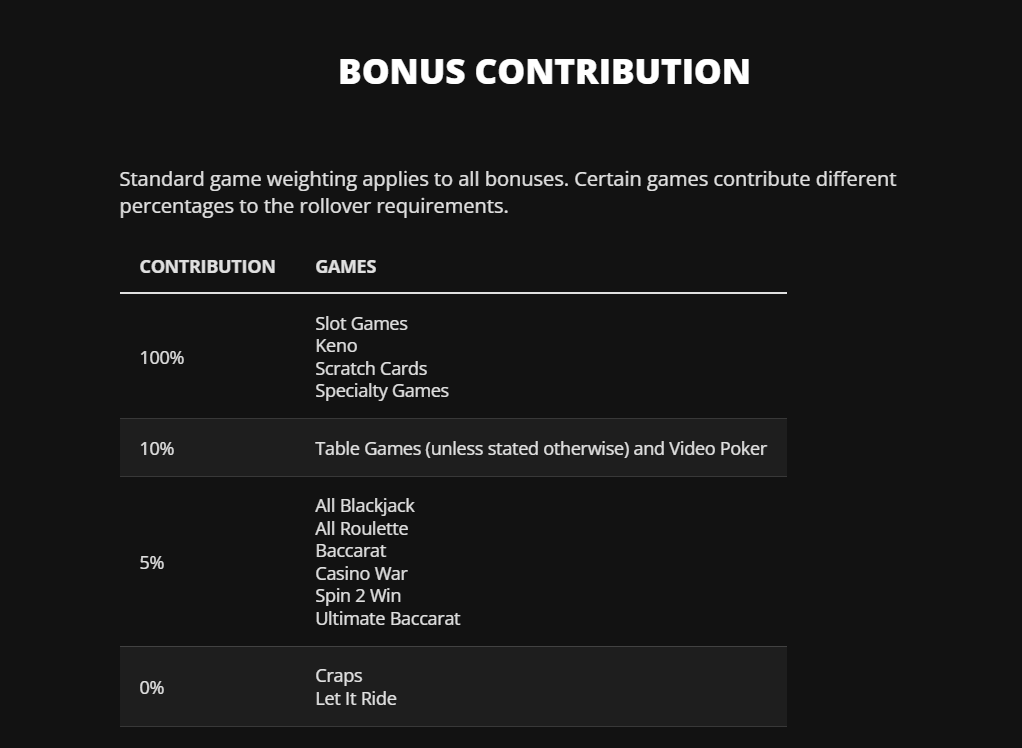Select the CONTRIBUTION column header
The width and height of the screenshot is (1022, 748).
(207, 267)
